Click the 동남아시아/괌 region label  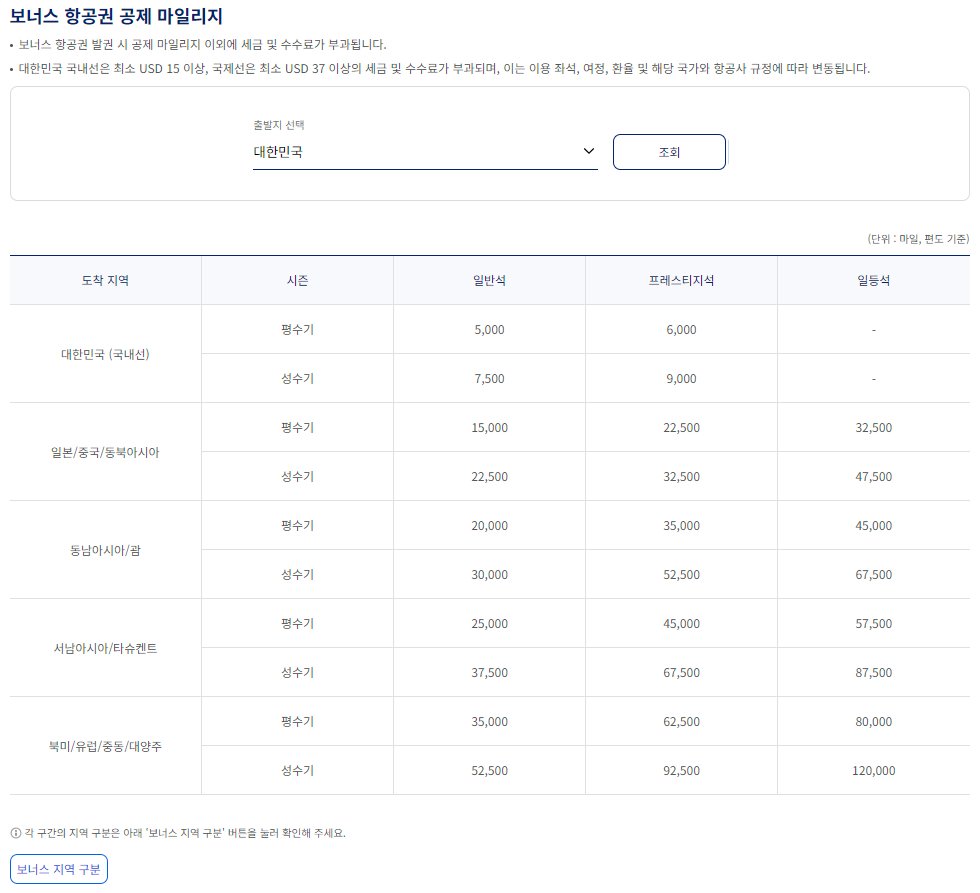[x=105, y=549]
